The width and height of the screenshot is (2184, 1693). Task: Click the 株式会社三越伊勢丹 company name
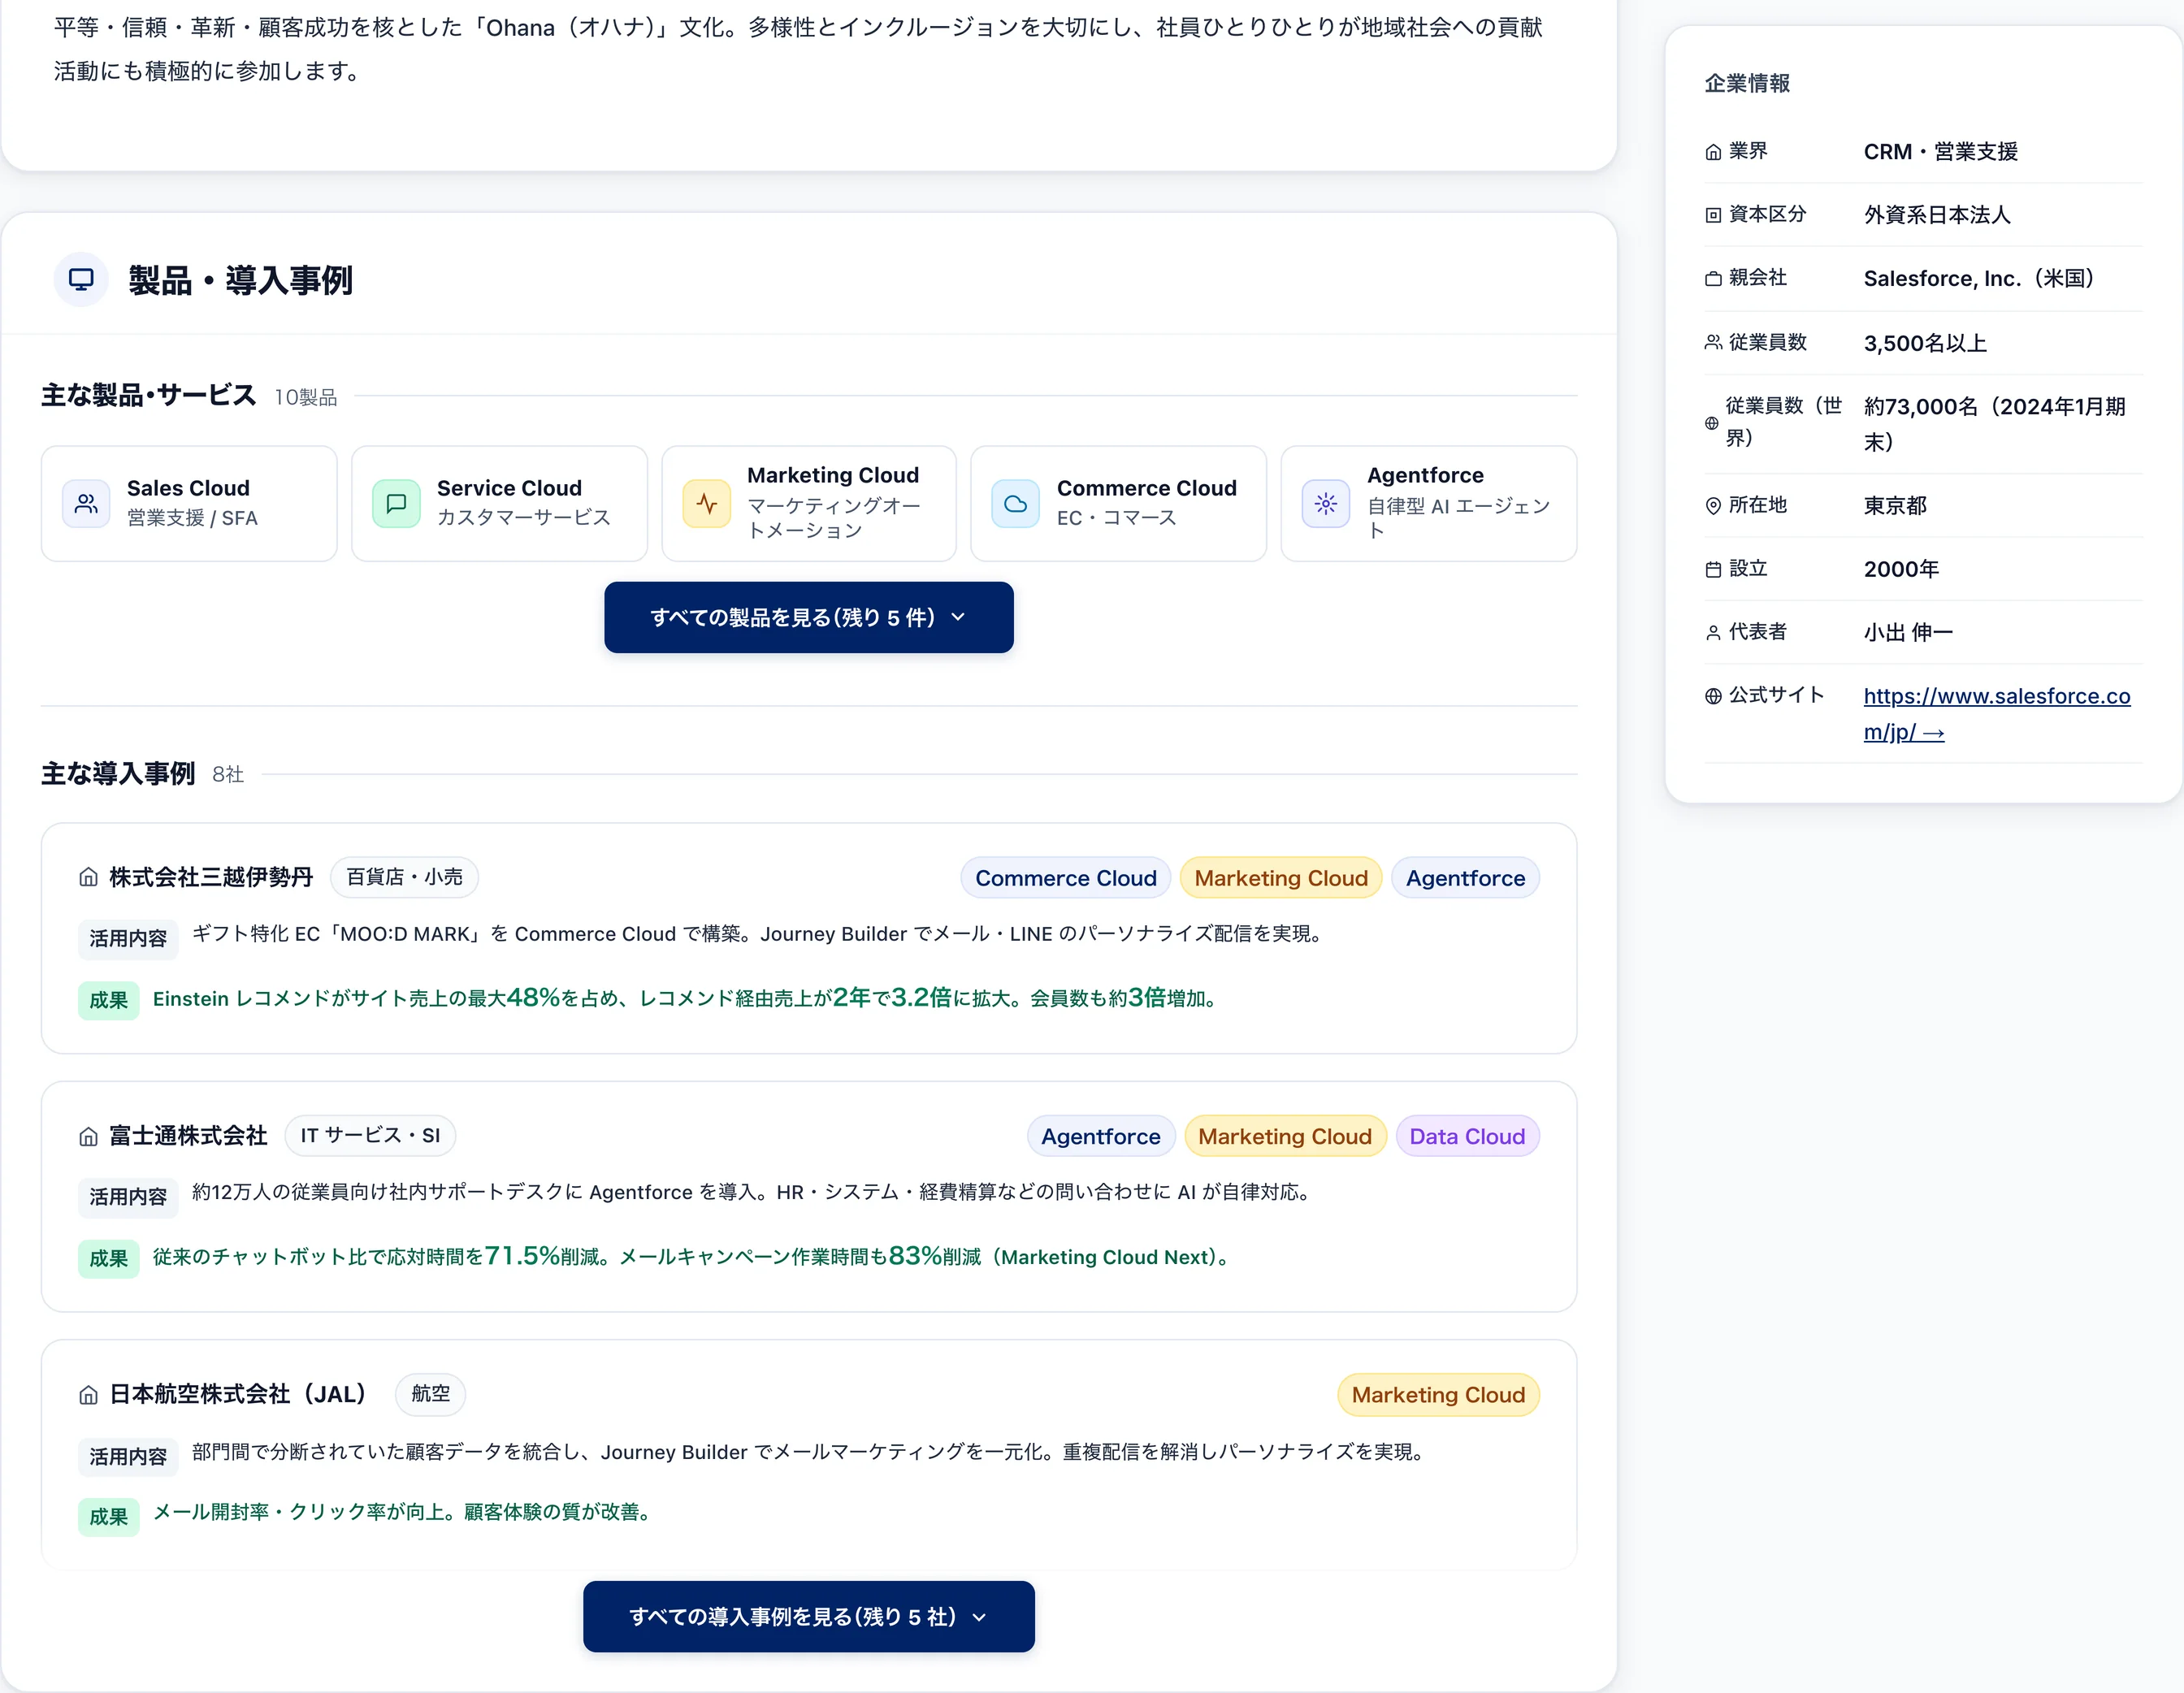click(x=211, y=877)
